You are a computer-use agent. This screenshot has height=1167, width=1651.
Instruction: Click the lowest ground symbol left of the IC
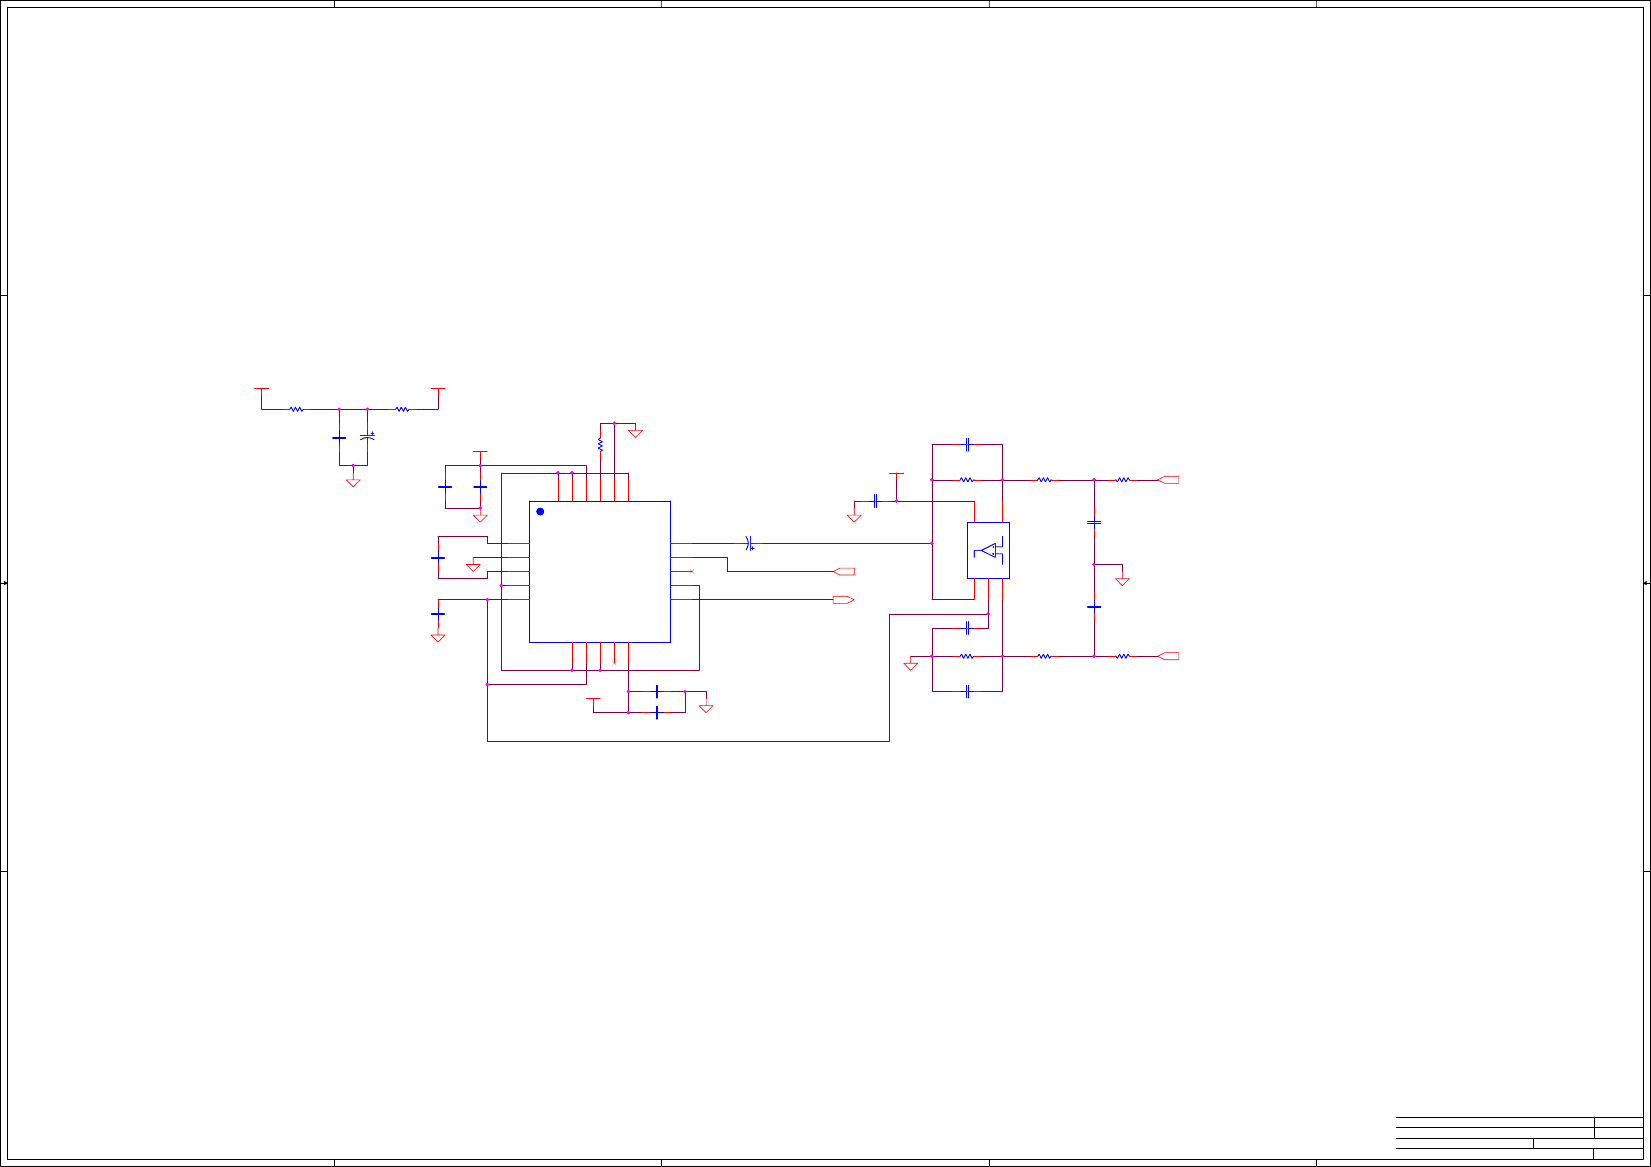click(437, 637)
